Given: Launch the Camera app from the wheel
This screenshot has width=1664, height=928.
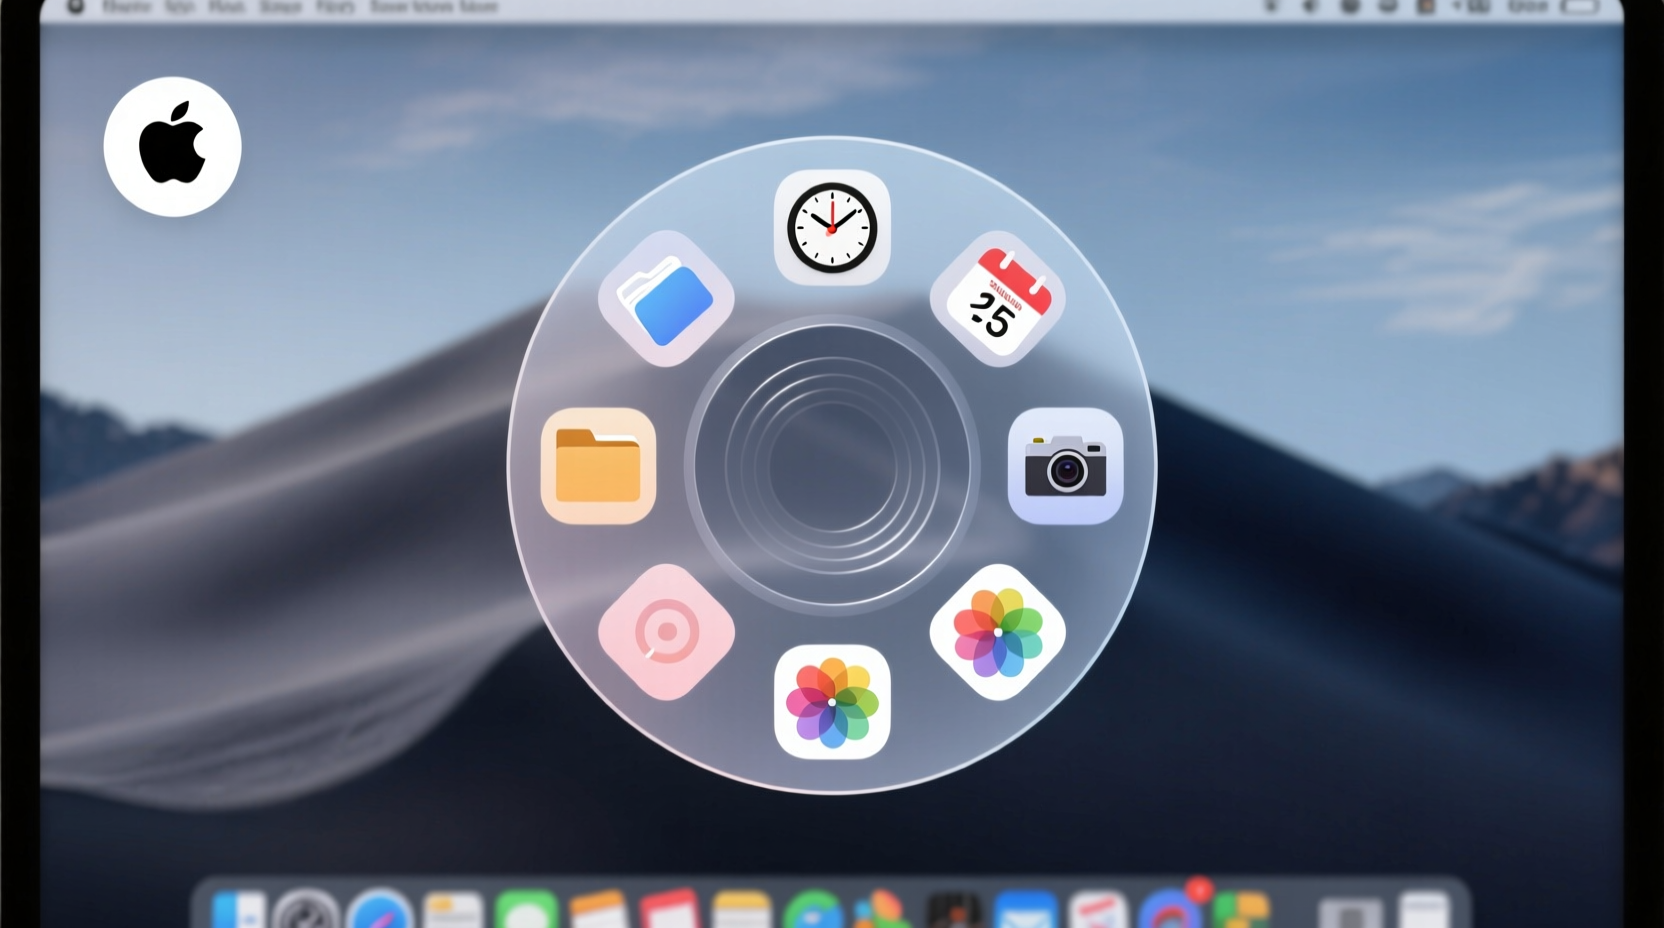Looking at the screenshot, I should 1066,466.
